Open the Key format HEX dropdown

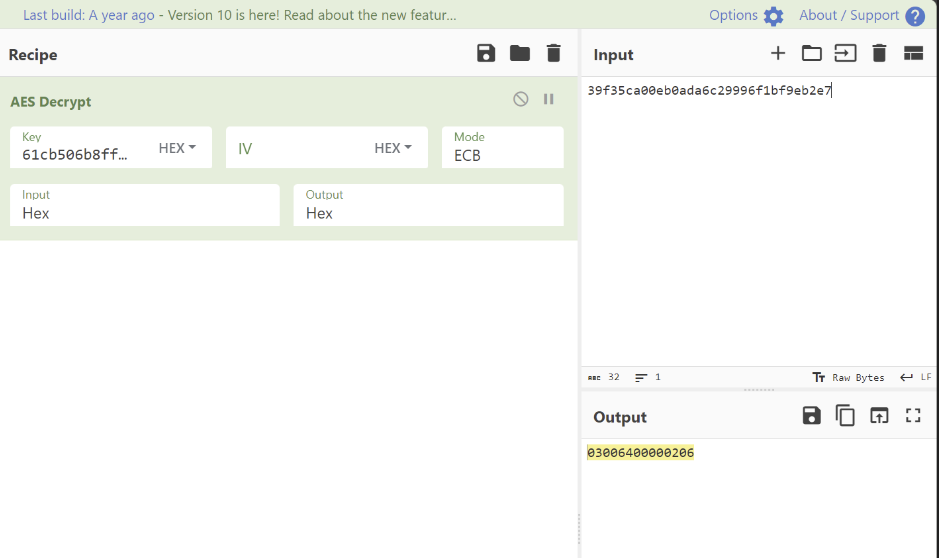(177, 148)
